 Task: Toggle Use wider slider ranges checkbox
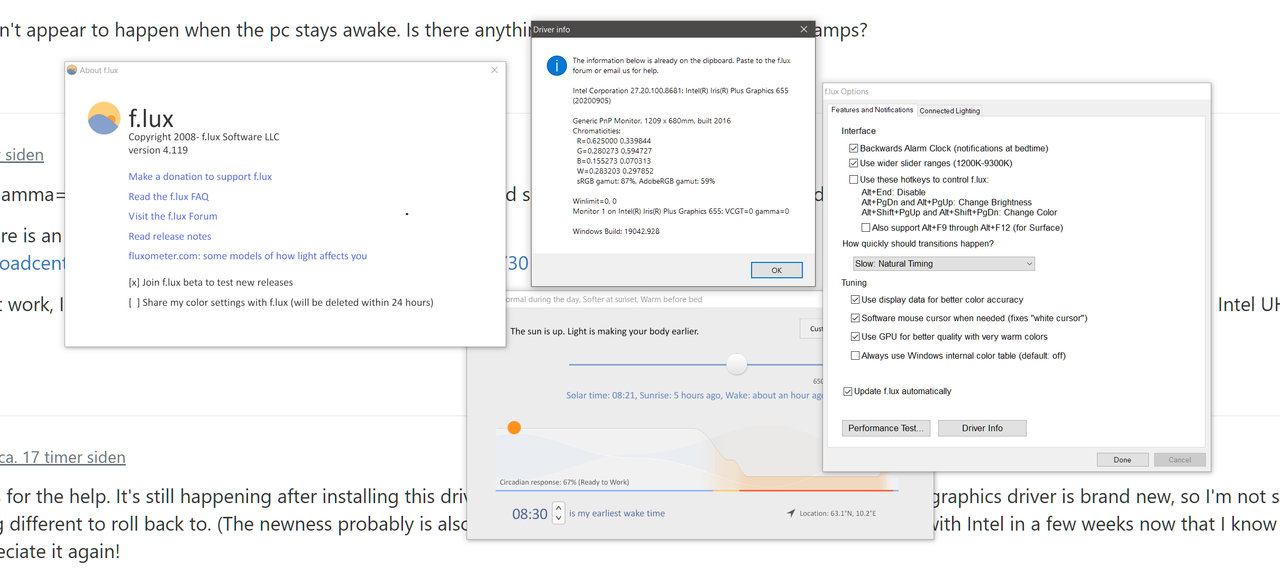(853, 163)
